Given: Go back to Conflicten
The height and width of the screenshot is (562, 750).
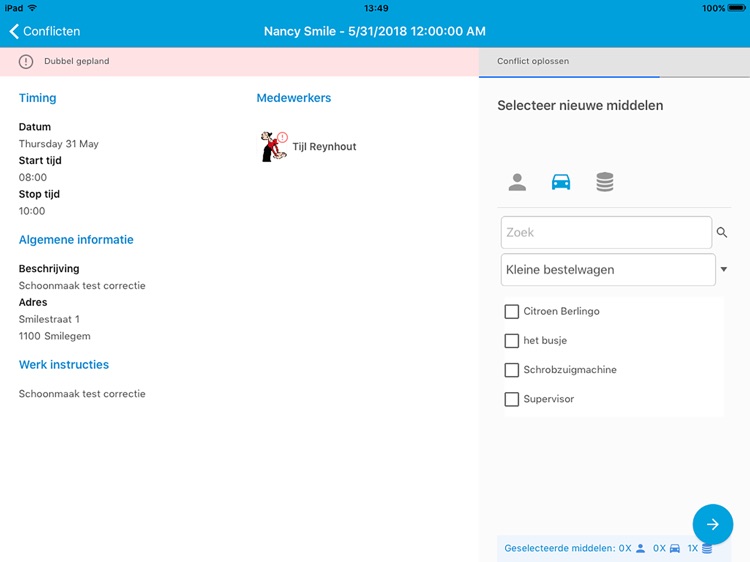Looking at the screenshot, I should click(44, 31).
